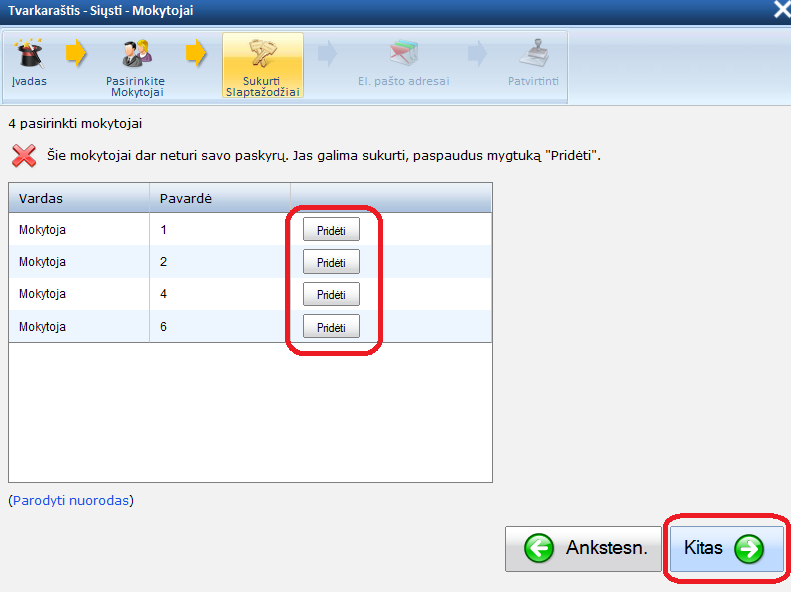Screen dimensions: 791x592
Task: Click the El. pašto adresai step
Action: tap(404, 65)
